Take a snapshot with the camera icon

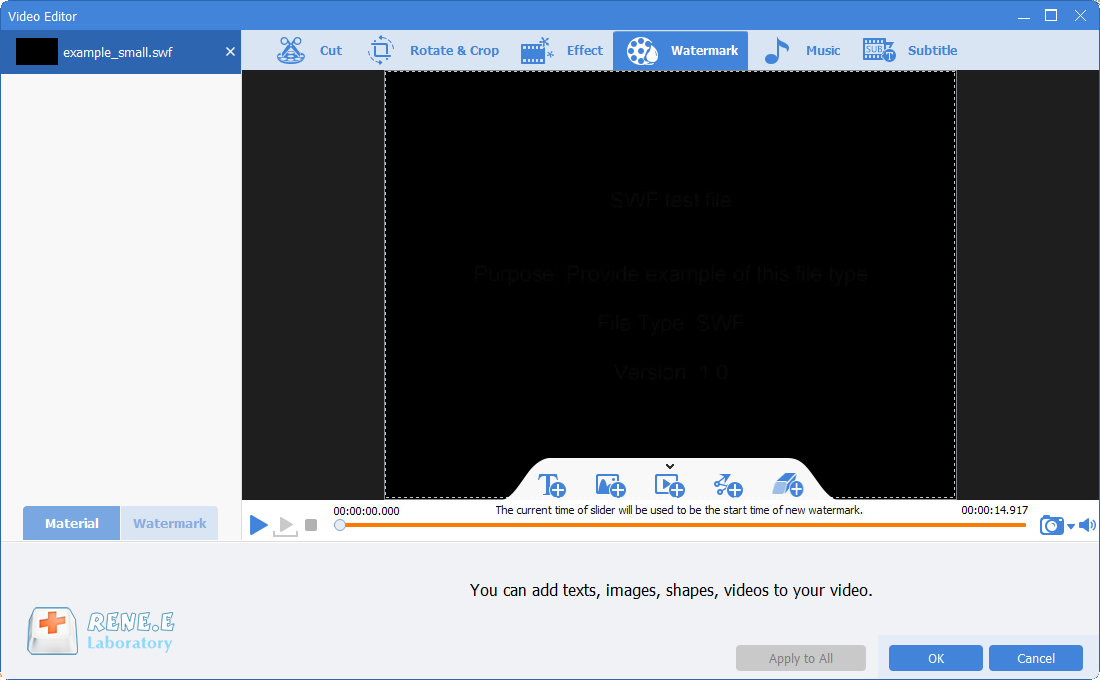coord(1051,525)
